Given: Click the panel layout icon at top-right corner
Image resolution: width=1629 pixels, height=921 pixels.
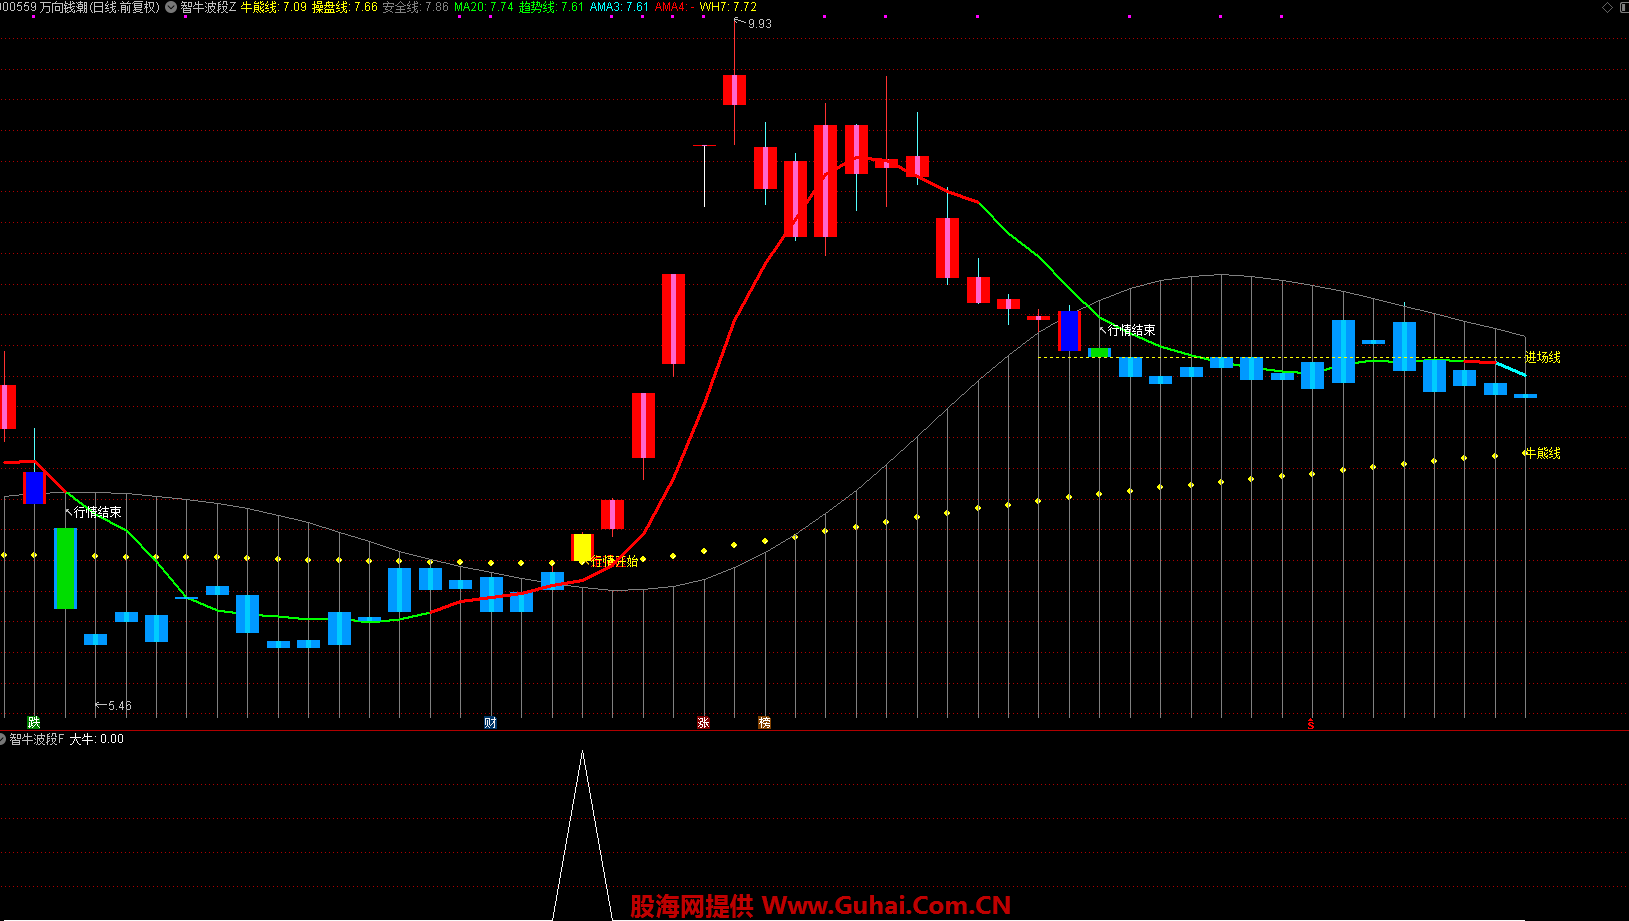Looking at the screenshot, I should [1622, 7].
